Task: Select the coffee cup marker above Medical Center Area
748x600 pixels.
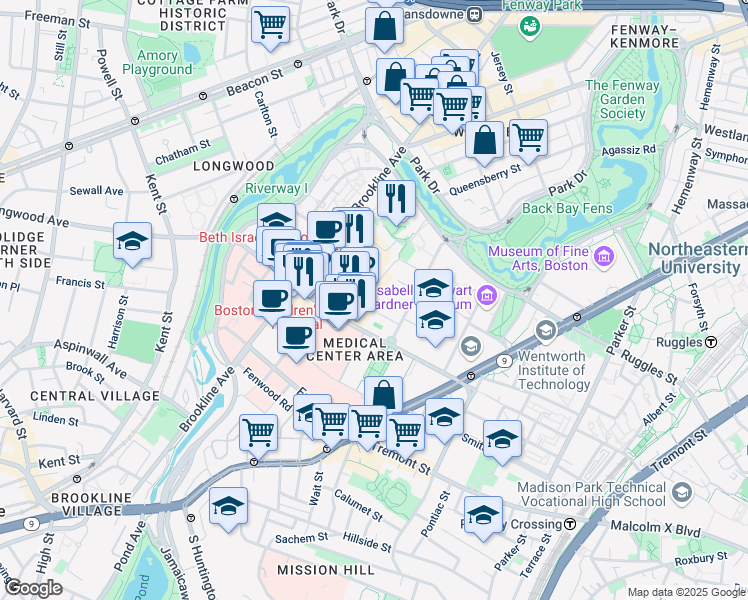Action: click(x=296, y=340)
